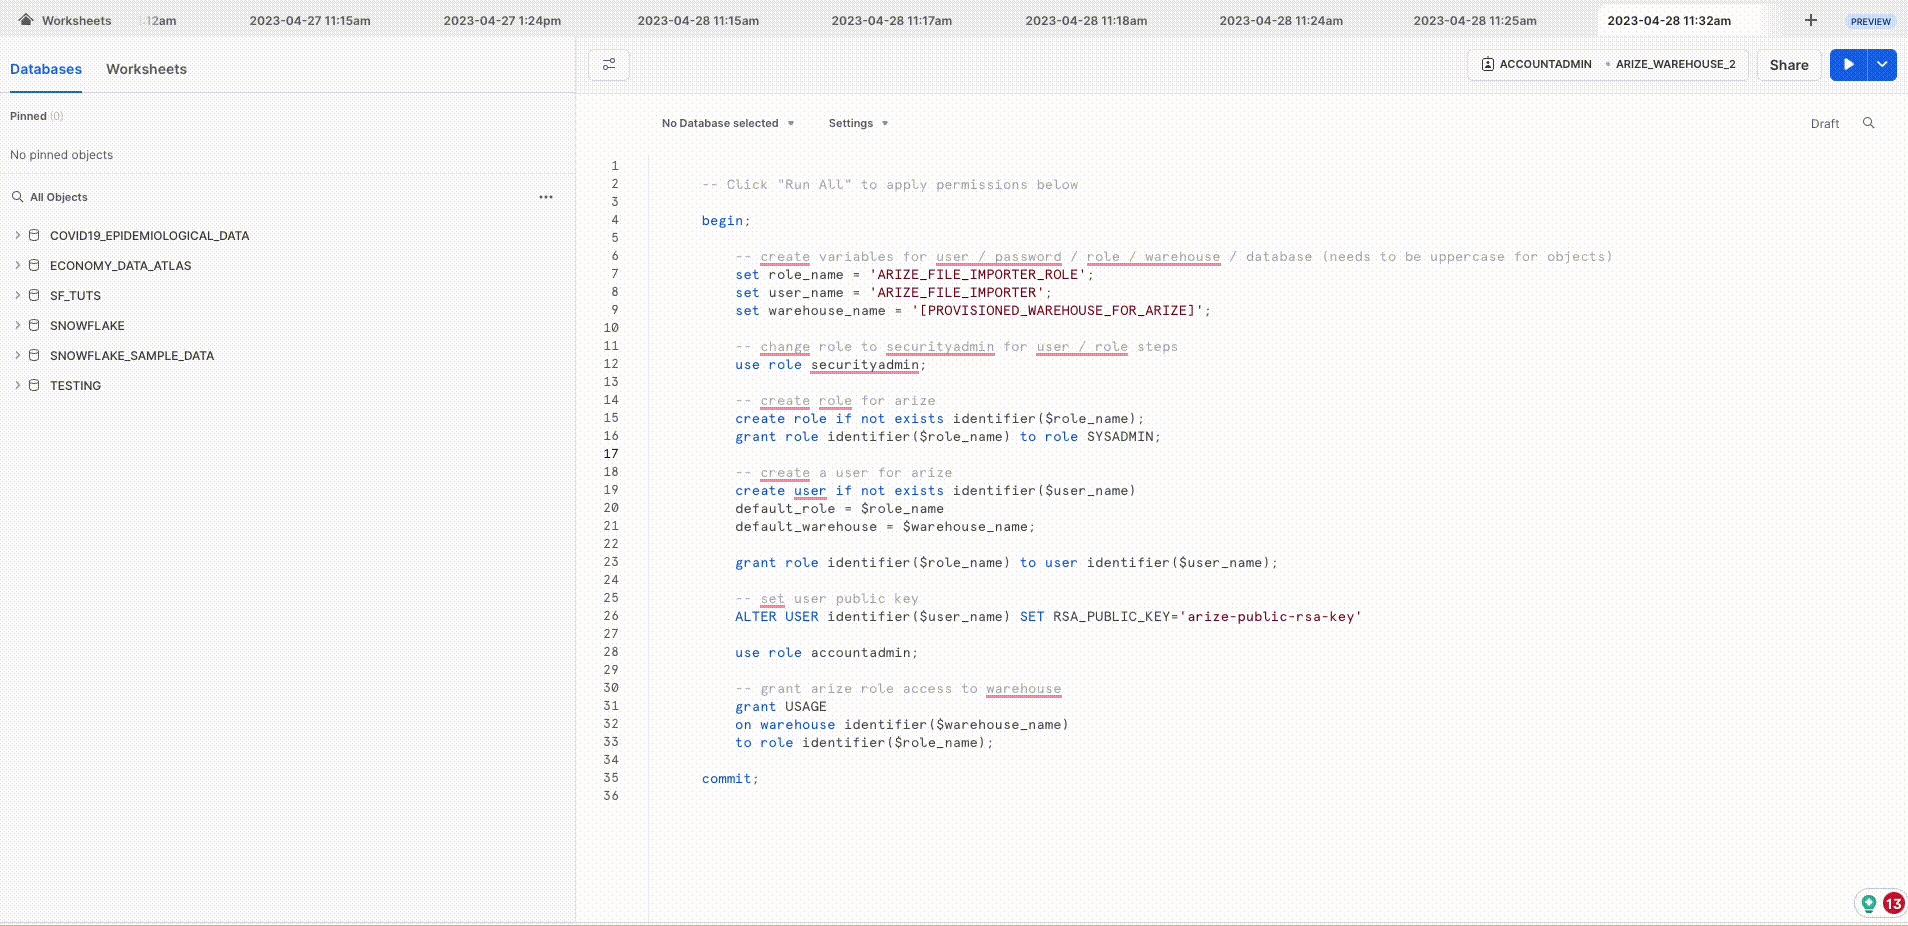Open the 2023-04-28 11:24am worksheet tab
This screenshot has width=1908, height=926.
1281,20
